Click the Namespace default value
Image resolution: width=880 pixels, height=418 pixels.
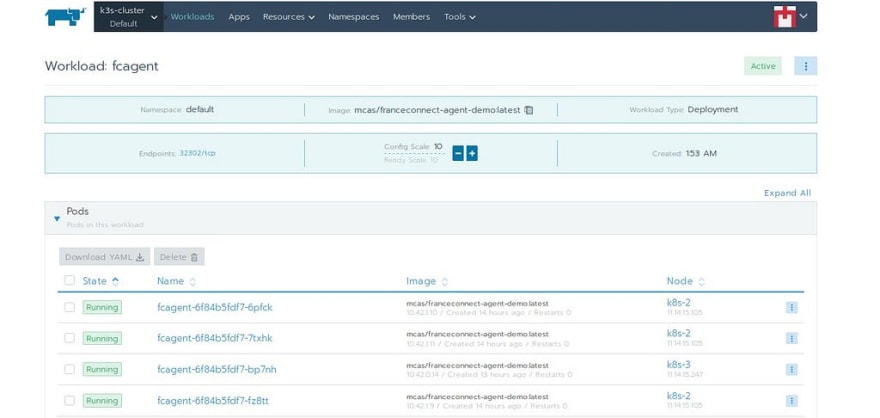[200, 110]
